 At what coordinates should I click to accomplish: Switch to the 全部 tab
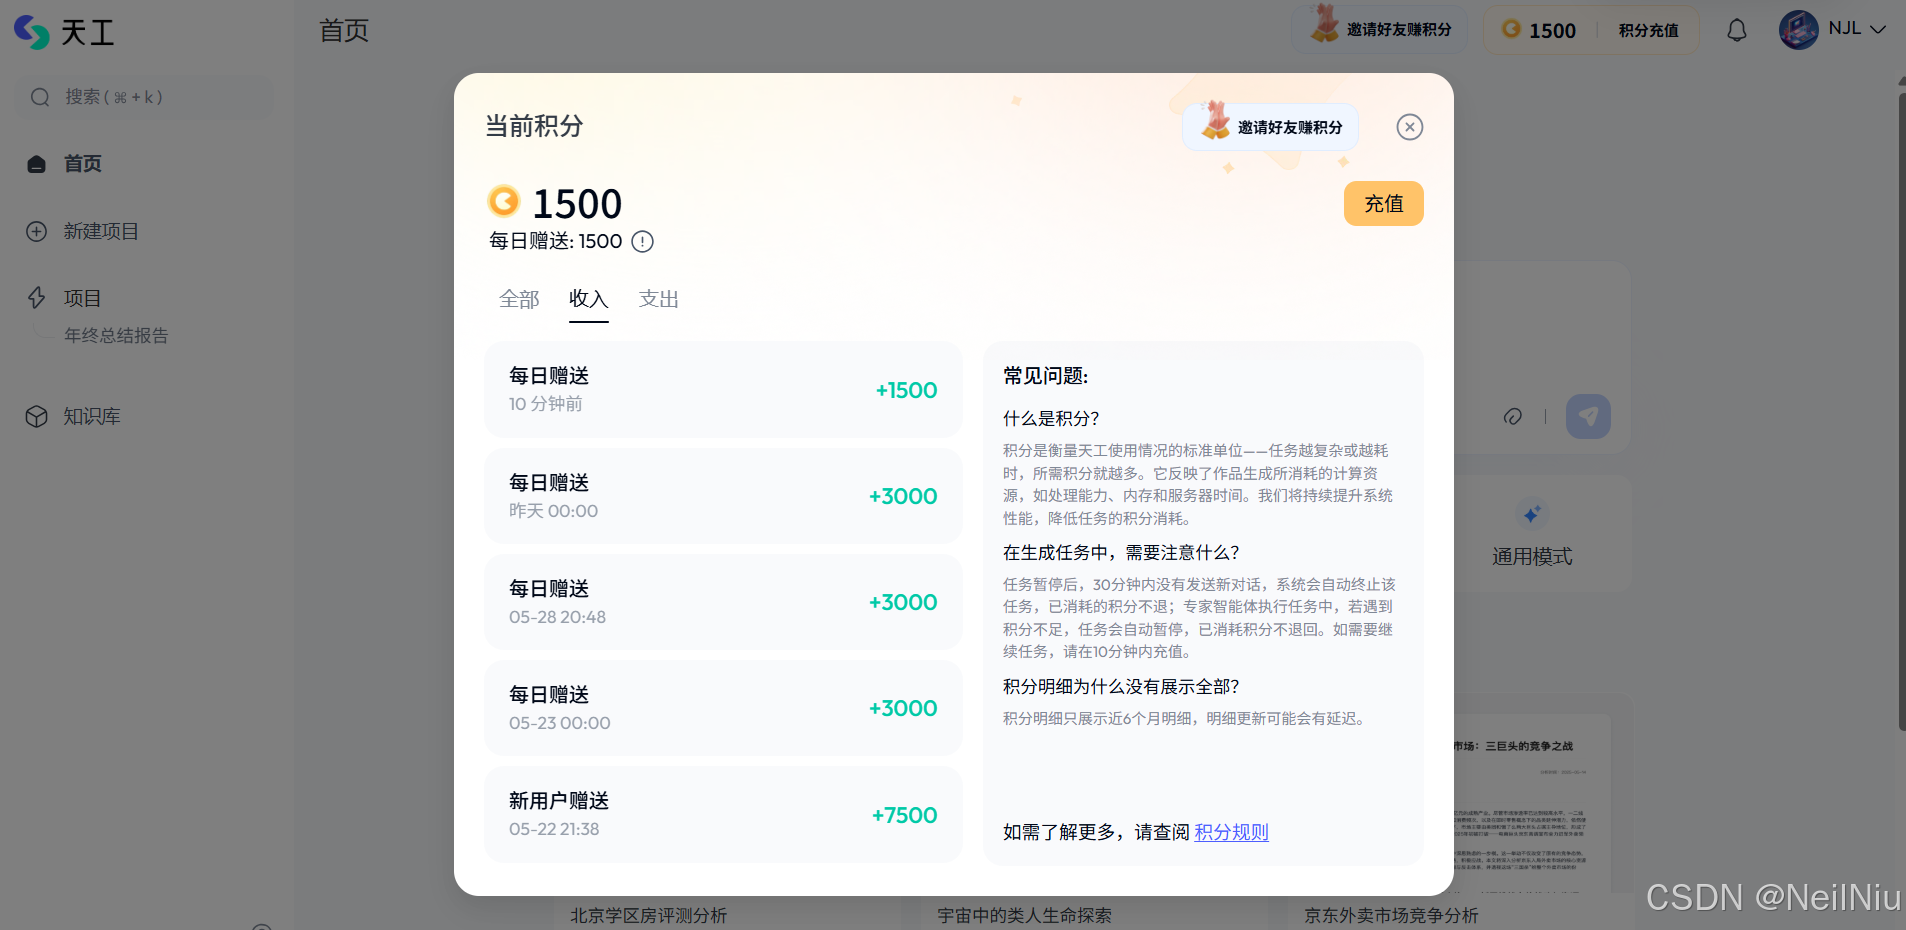coord(519,298)
